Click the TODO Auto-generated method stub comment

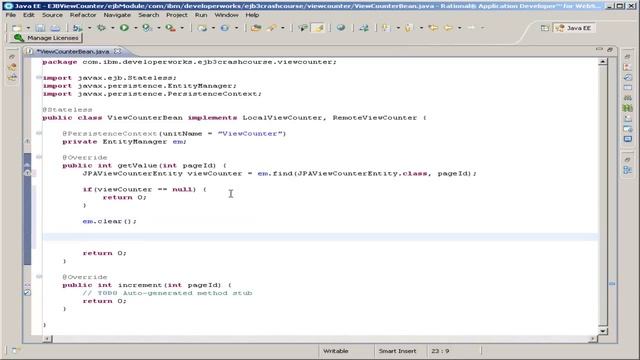pos(167,293)
